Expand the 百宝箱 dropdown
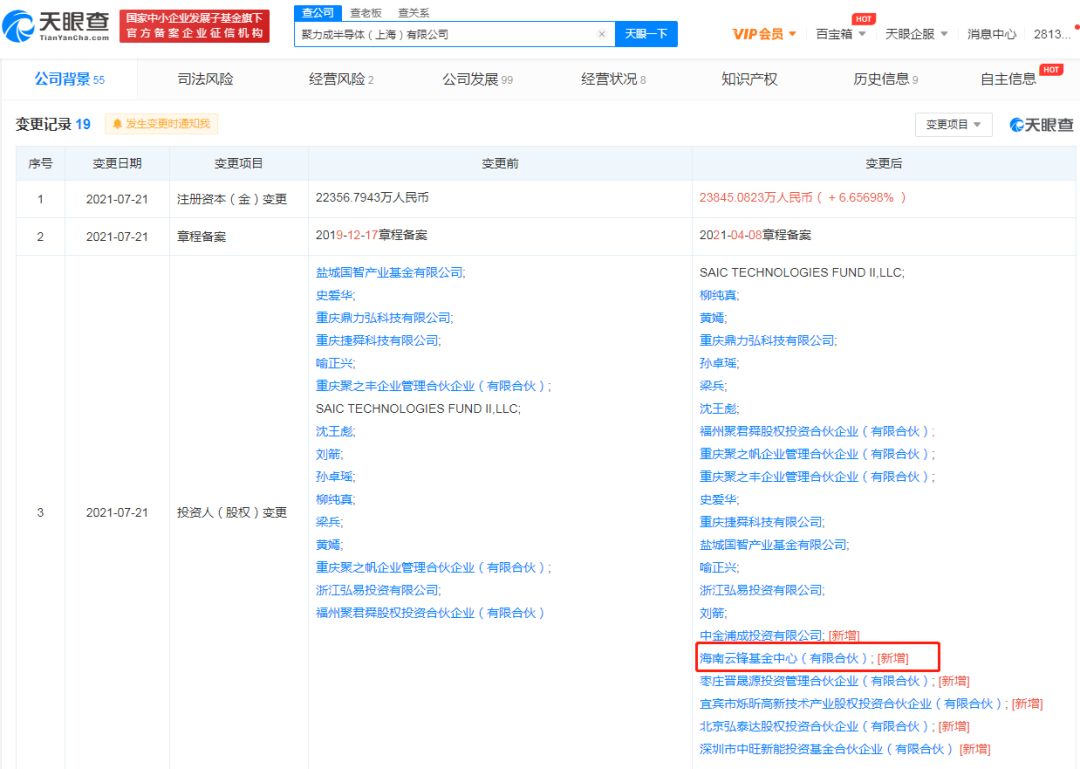Screen dimensions: 1080x769 click(x=840, y=34)
